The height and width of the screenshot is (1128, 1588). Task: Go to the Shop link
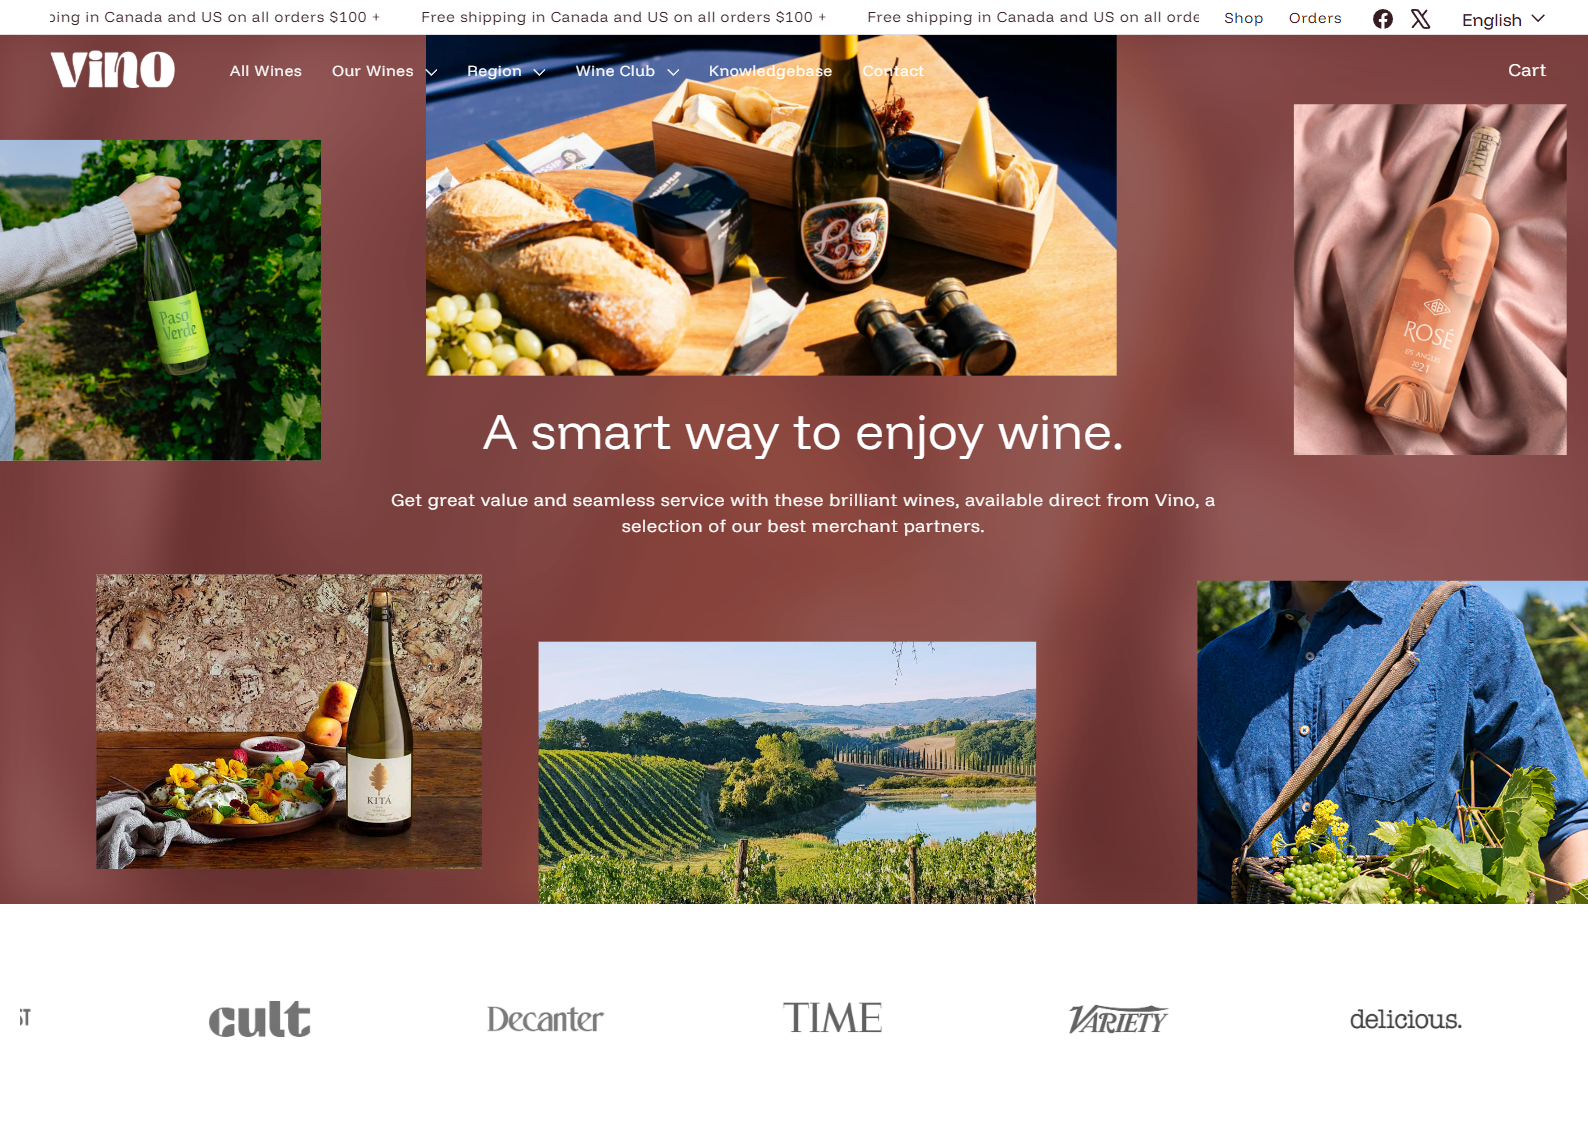pos(1243,18)
